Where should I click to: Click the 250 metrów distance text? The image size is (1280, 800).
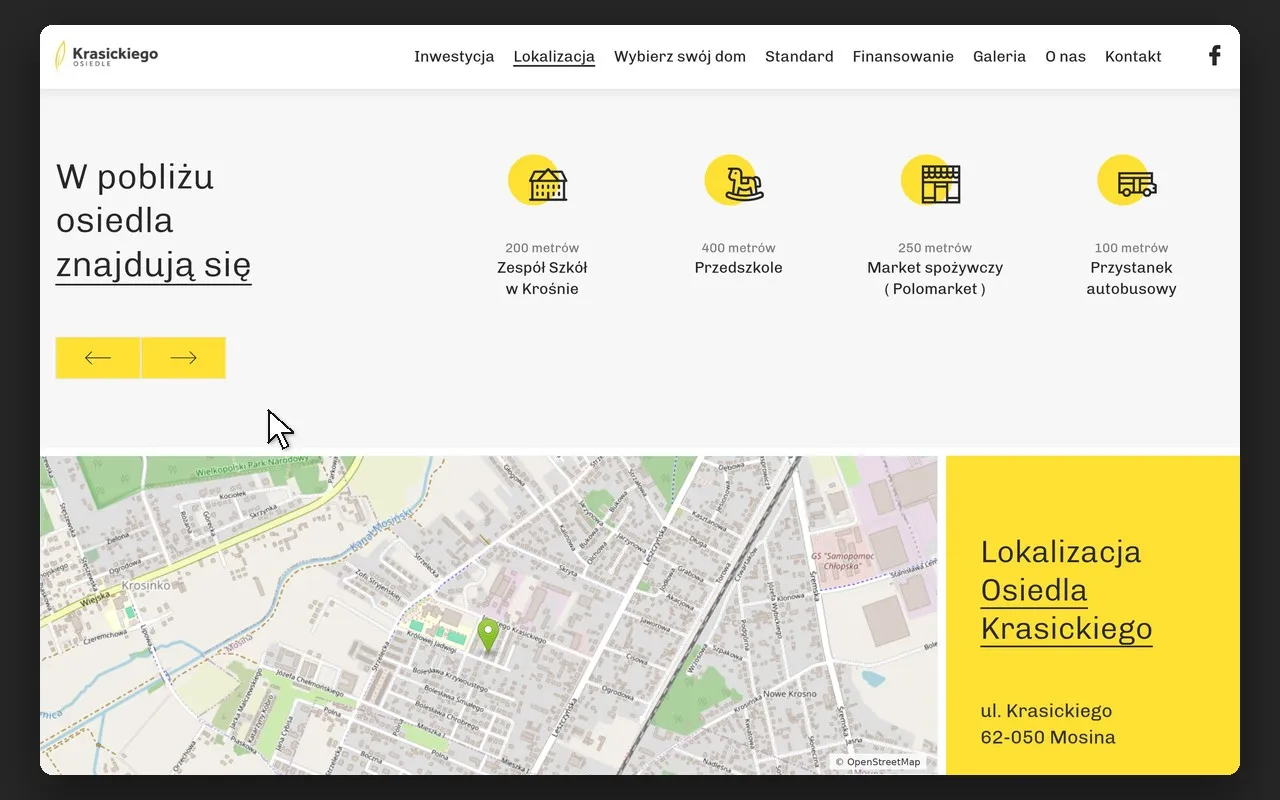point(935,248)
